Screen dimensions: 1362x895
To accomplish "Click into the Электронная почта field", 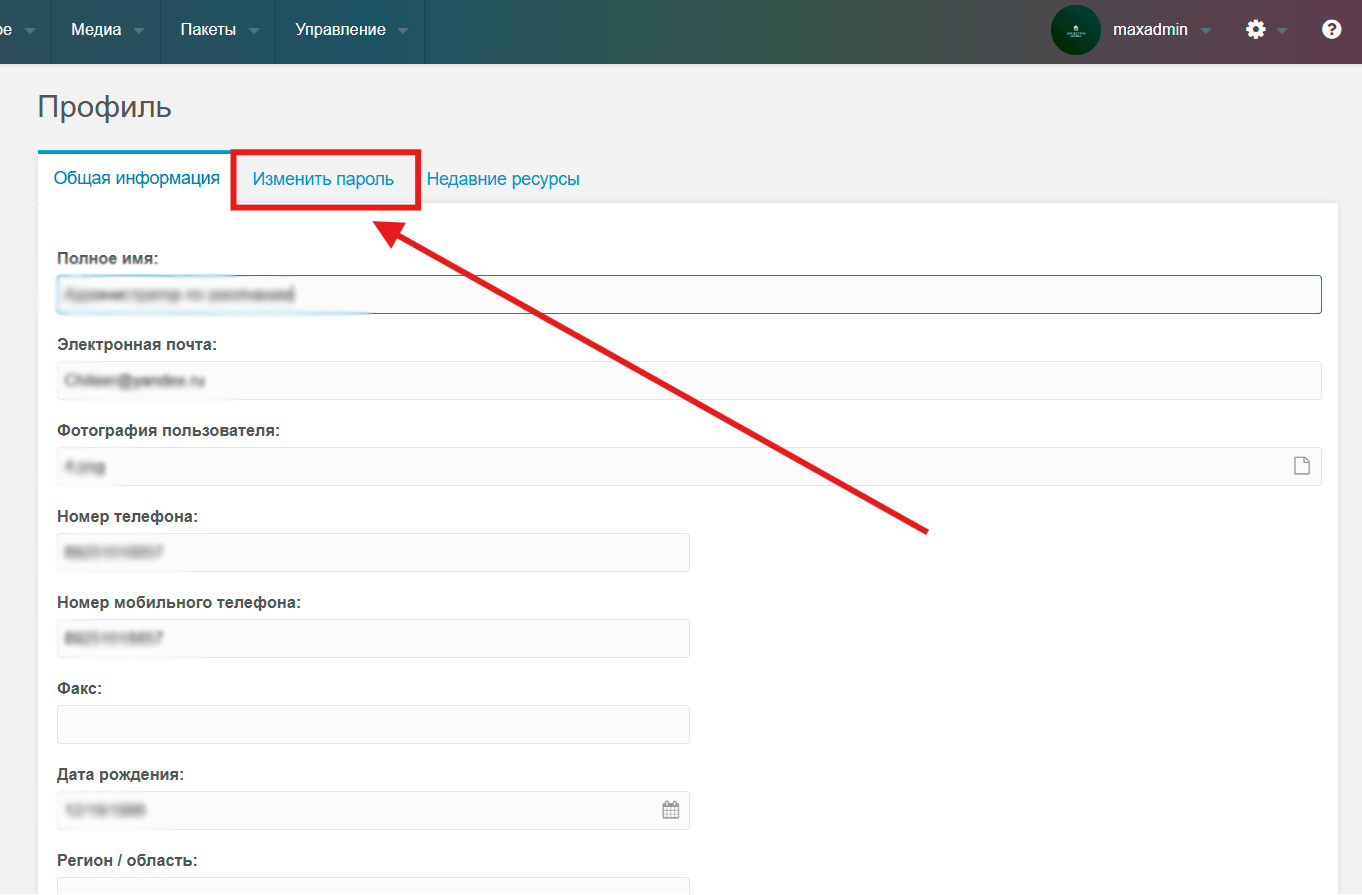I will coord(689,381).
